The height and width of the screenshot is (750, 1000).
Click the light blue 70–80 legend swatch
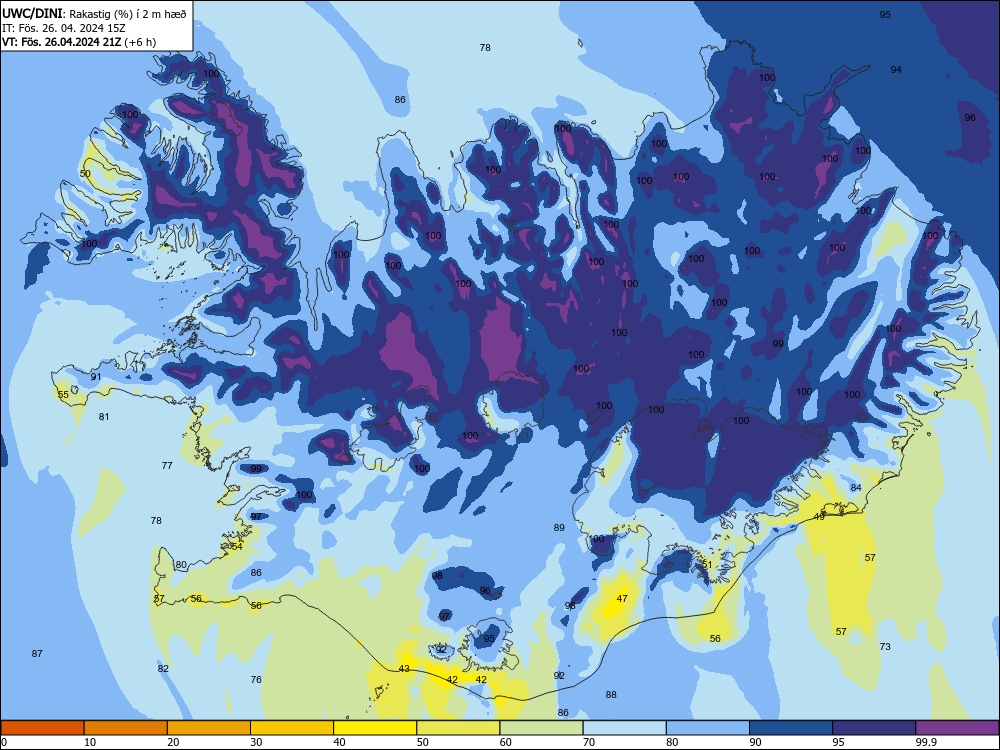click(624, 728)
